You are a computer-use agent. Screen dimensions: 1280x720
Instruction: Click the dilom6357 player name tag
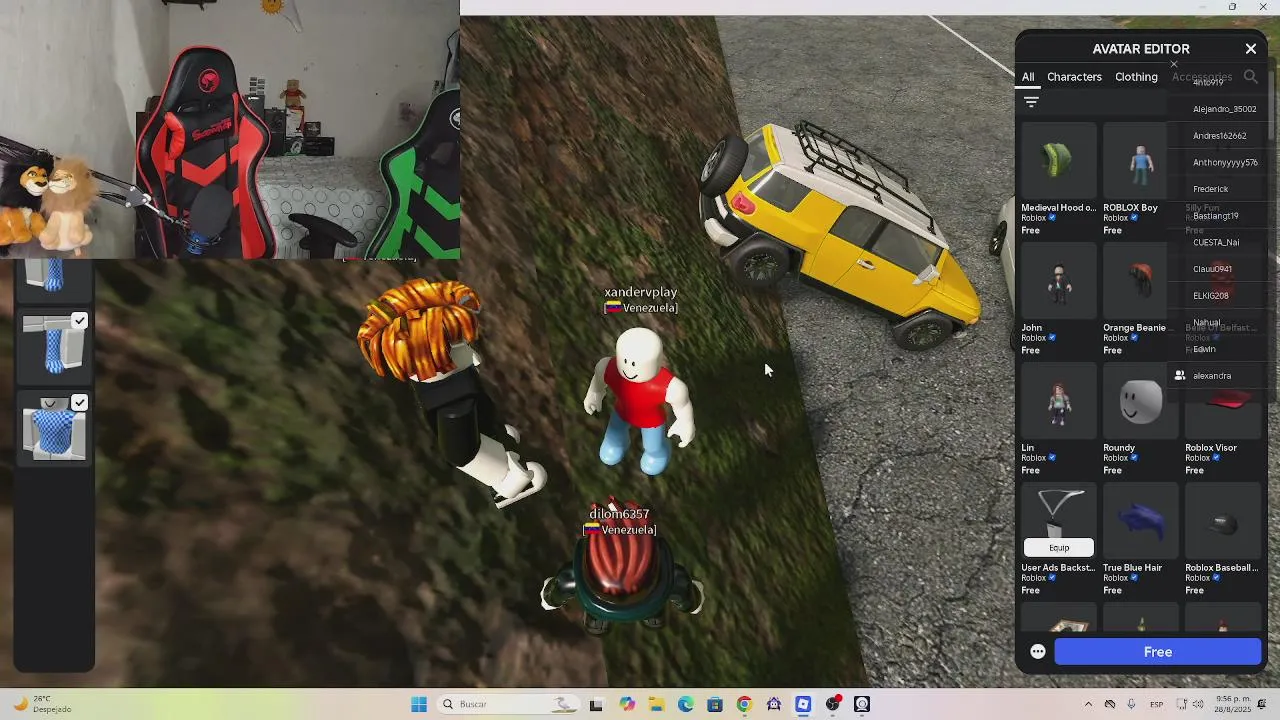point(619,514)
